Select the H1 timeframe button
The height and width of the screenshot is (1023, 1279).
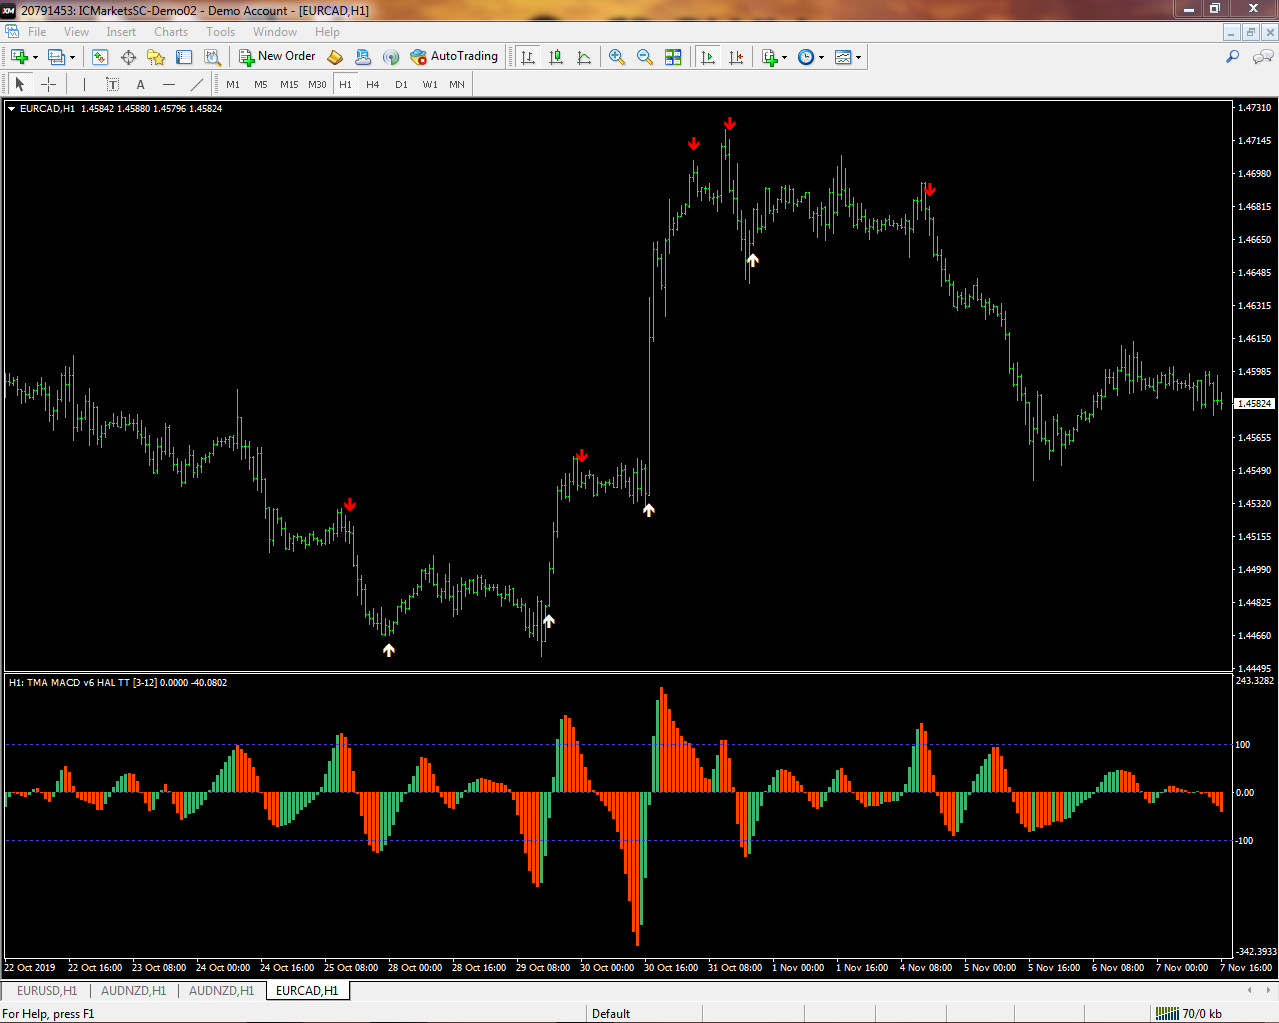tap(345, 85)
